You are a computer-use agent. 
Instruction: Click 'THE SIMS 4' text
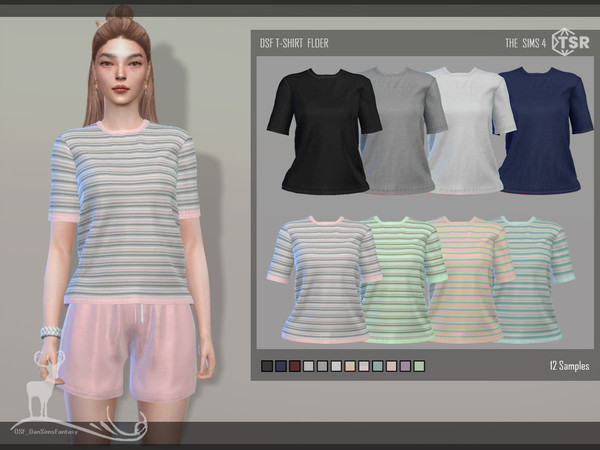[x=525, y=43]
